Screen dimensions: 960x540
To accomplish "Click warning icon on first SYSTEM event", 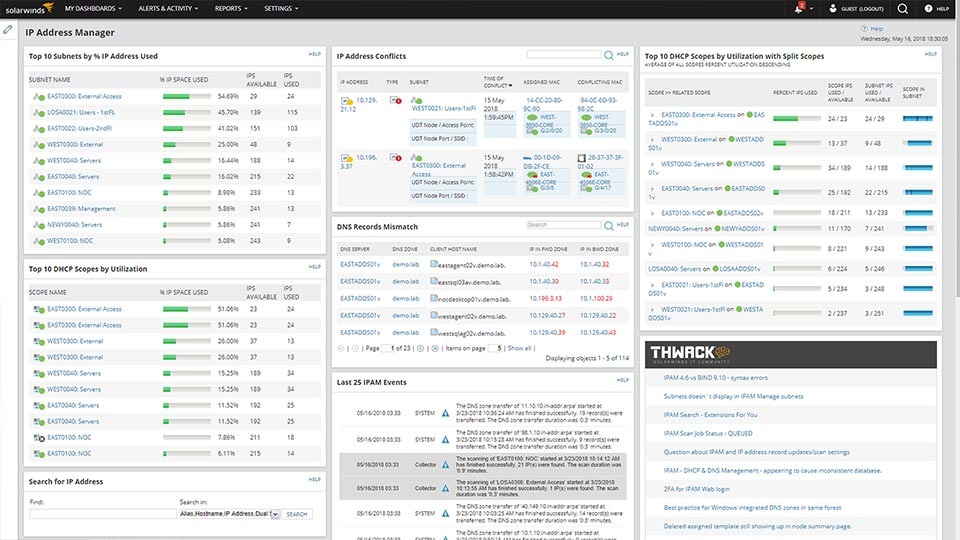I will tap(445, 413).
